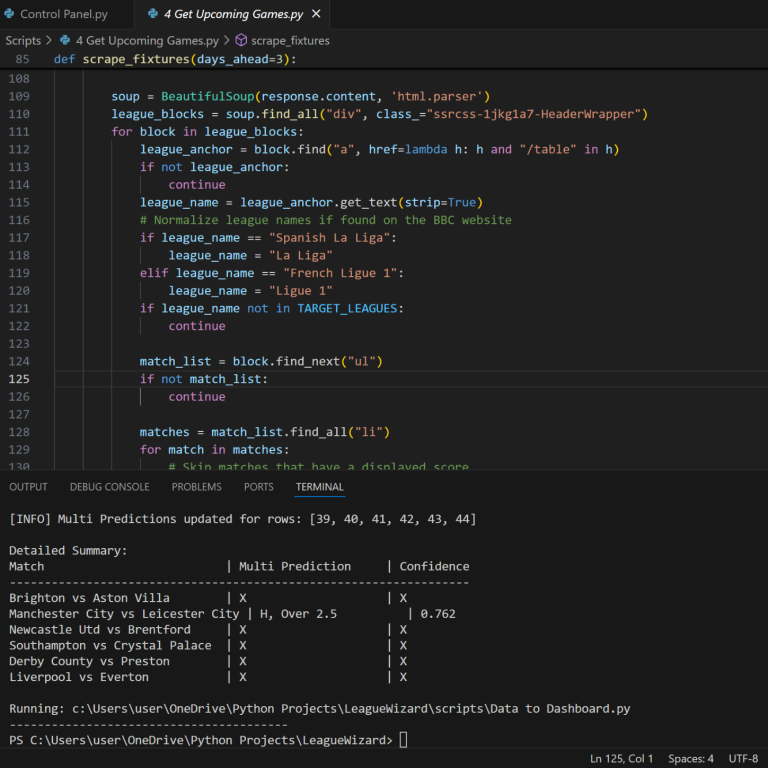768x768 pixels.
Task: Select the TERMINAL panel tab
Action: (320, 487)
